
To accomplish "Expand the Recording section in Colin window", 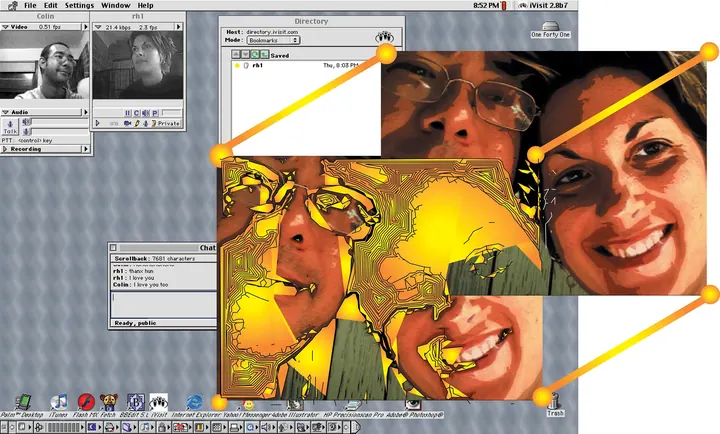I will (x=5, y=149).
